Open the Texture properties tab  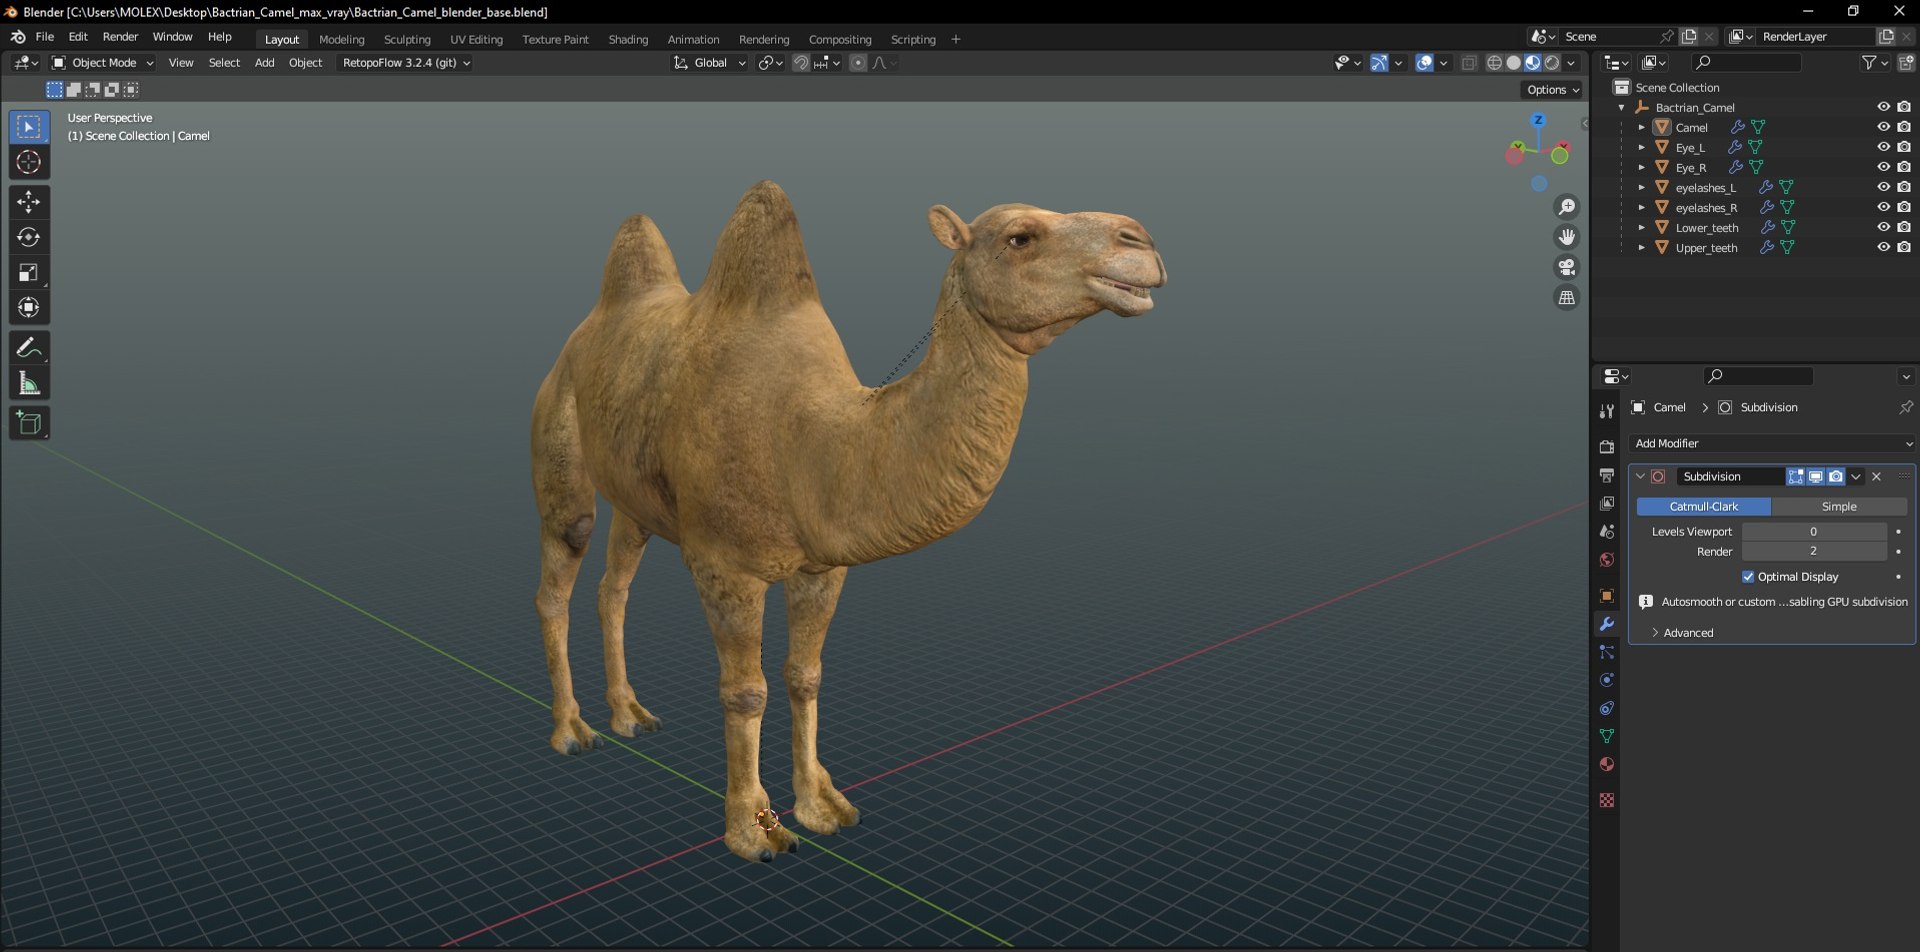coord(1606,799)
